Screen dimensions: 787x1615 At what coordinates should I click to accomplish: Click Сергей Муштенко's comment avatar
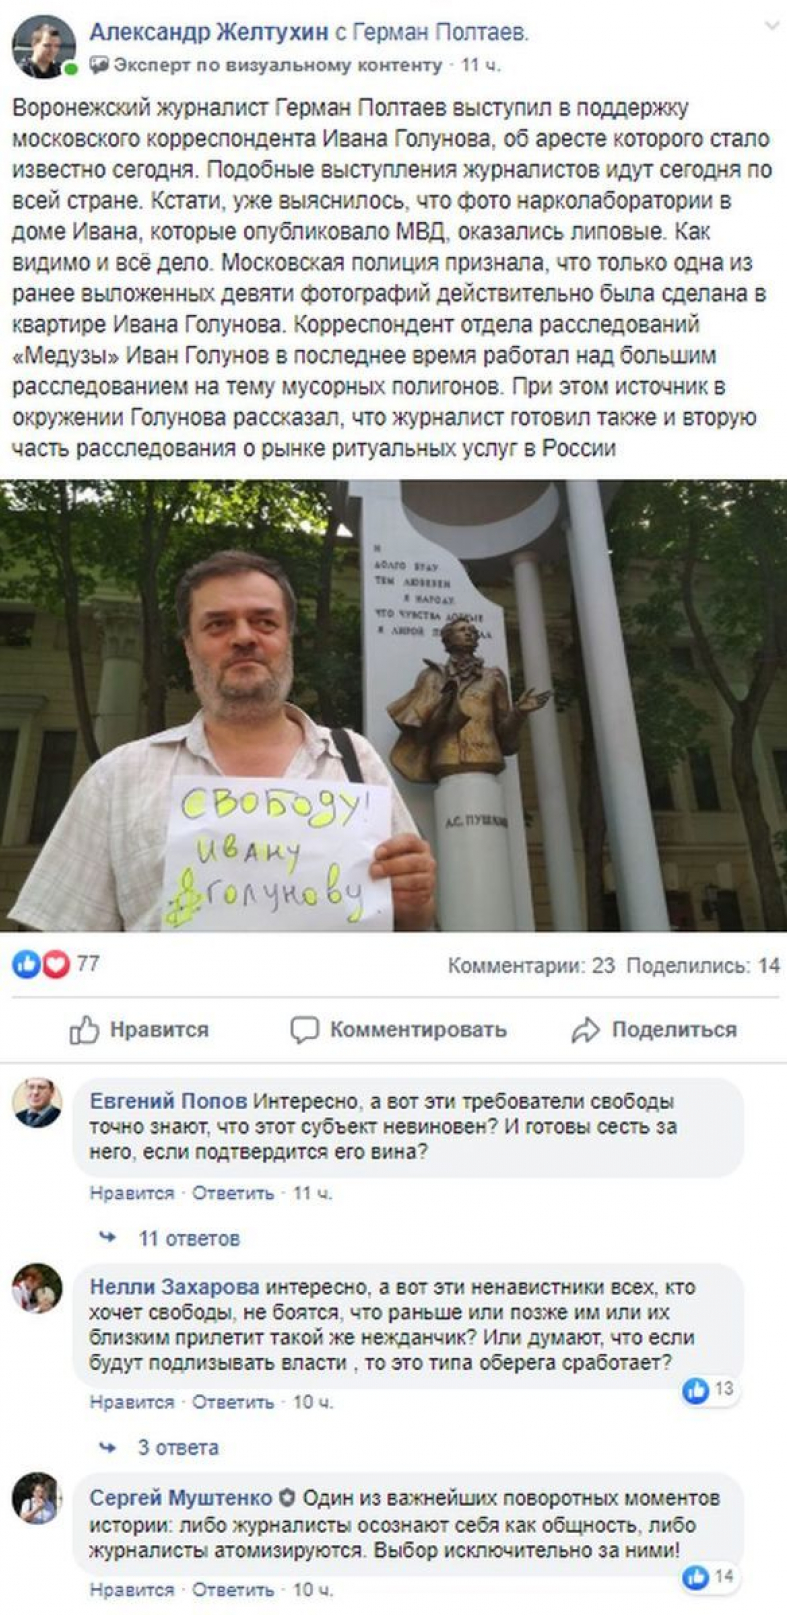pos(37,1498)
